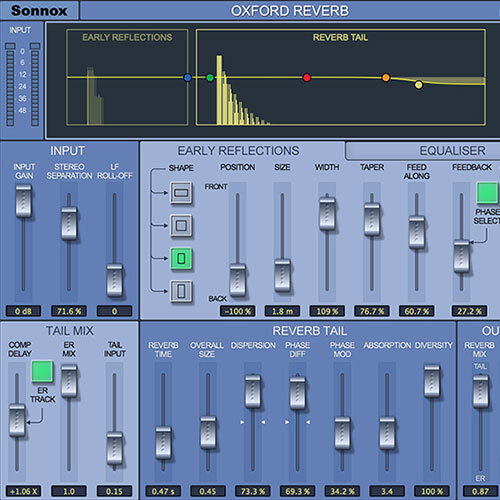Click the Phase Mod 34.2 % value field
This screenshot has width=500, height=500.
342,491
